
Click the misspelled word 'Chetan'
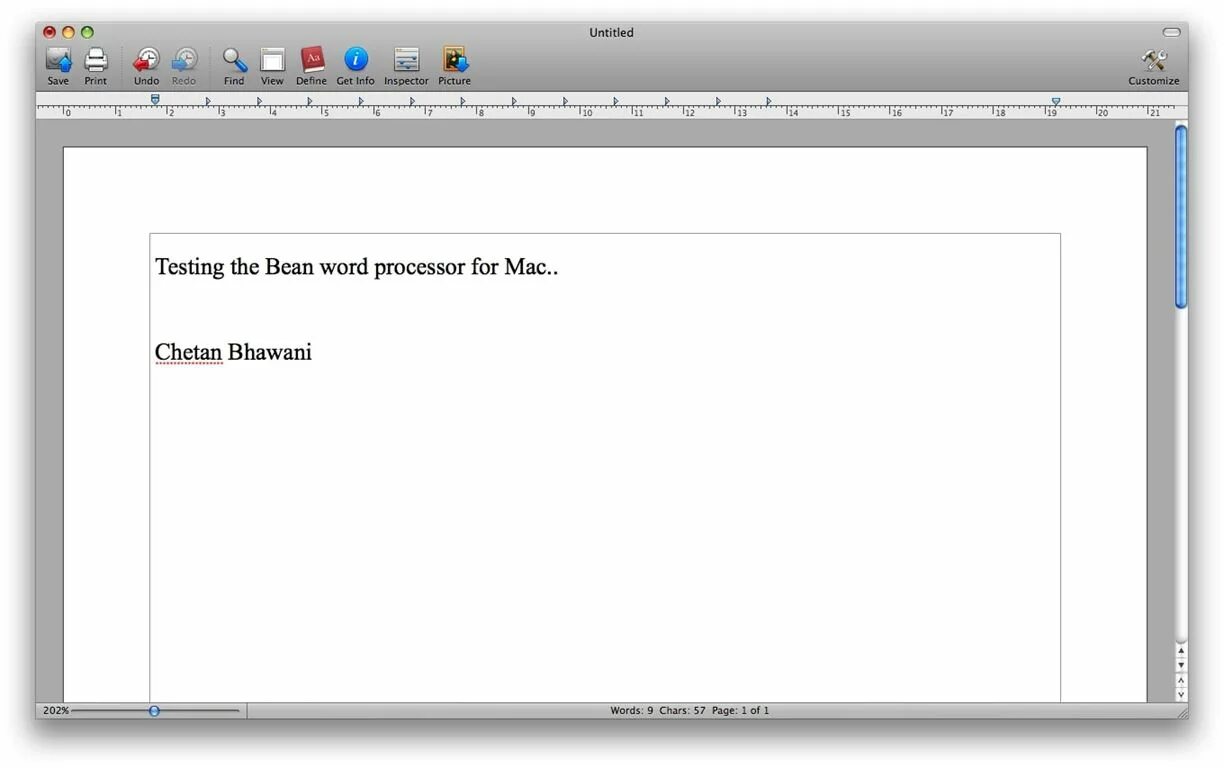(x=188, y=352)
